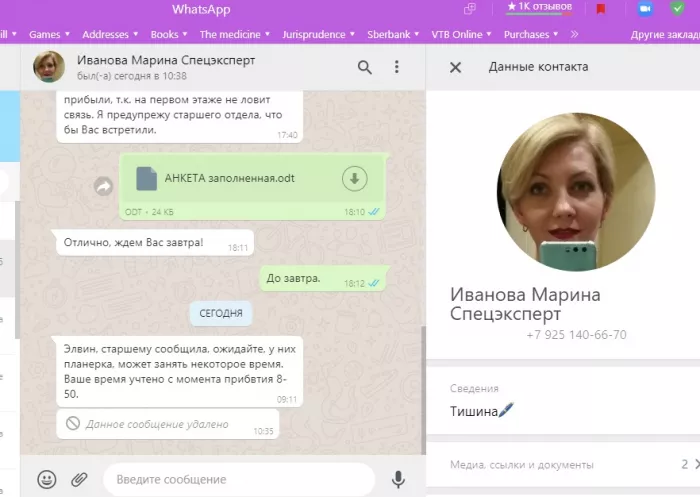700x497 pixels.
Task: Expand the Purchases bookmarks folder
Action: [x=531, y=34]
